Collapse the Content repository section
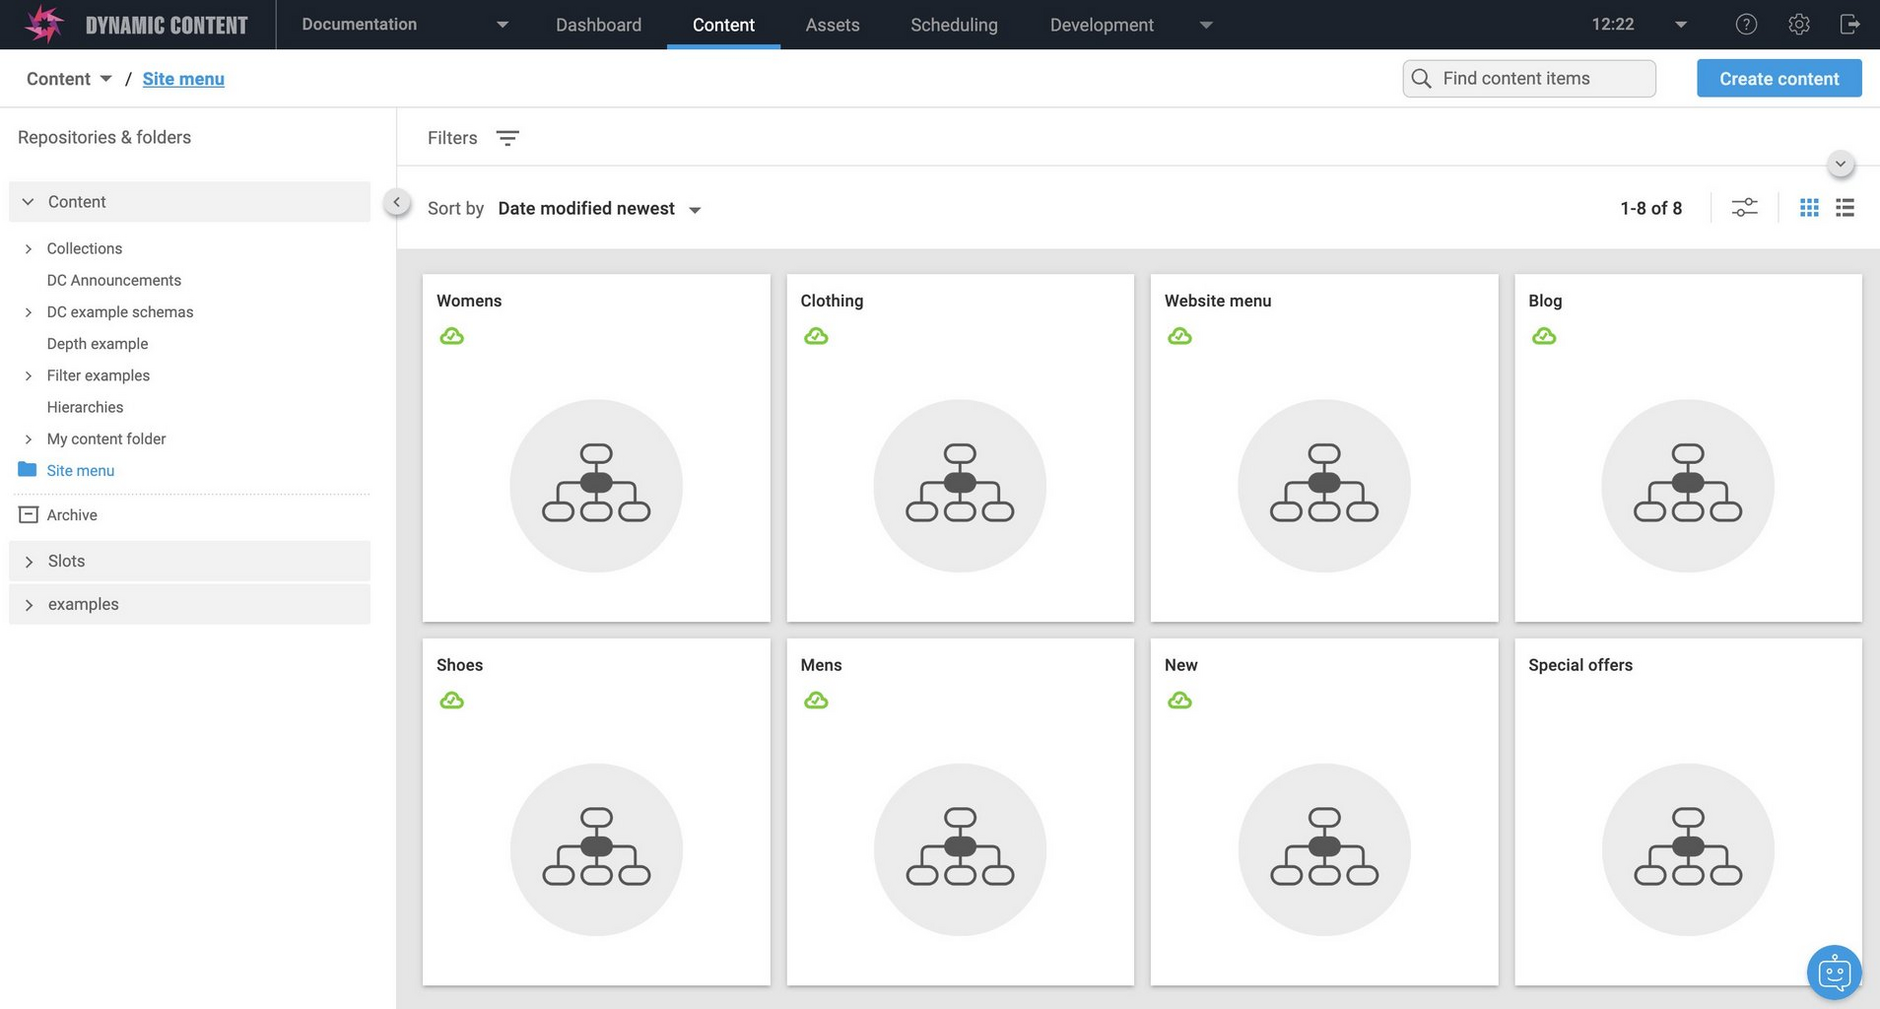Screen dimensions: 1880x1009 27,201
